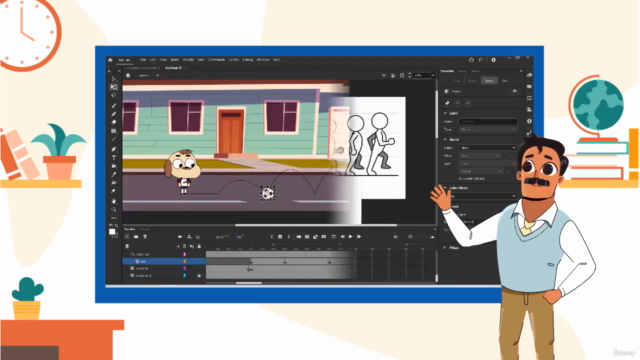Create a new layer in timeline
Image resolution: width=640 pixels, height=360 pixels.
coord(127,237)
